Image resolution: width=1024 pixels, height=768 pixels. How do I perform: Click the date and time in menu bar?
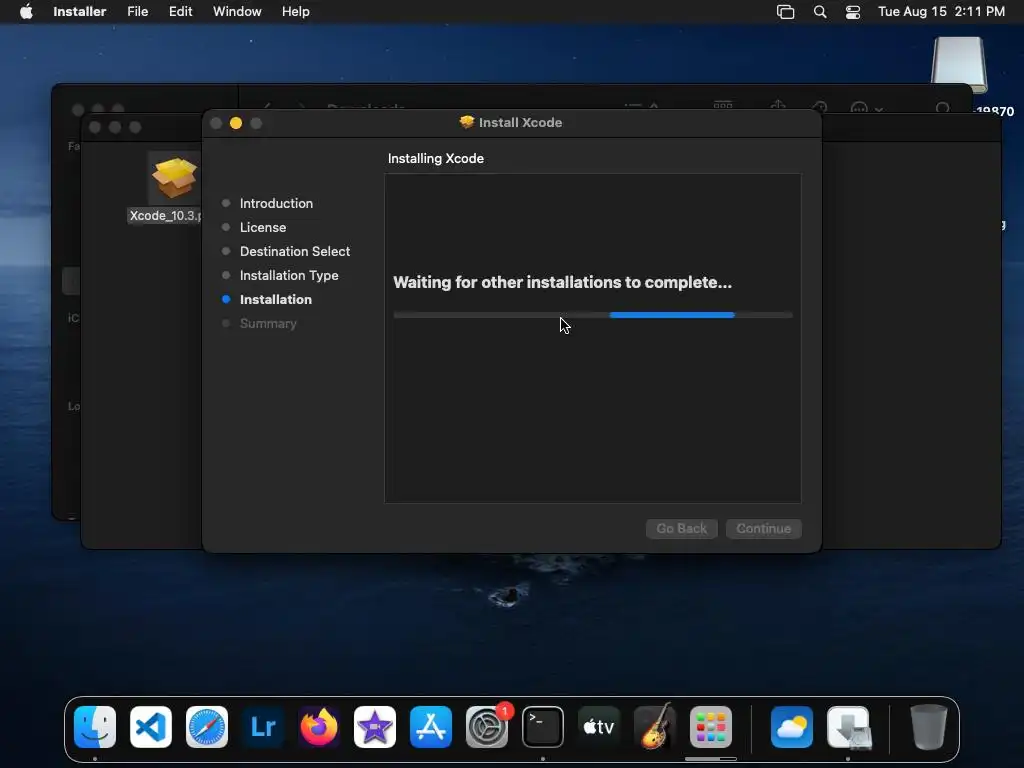(x=941, y=12)
